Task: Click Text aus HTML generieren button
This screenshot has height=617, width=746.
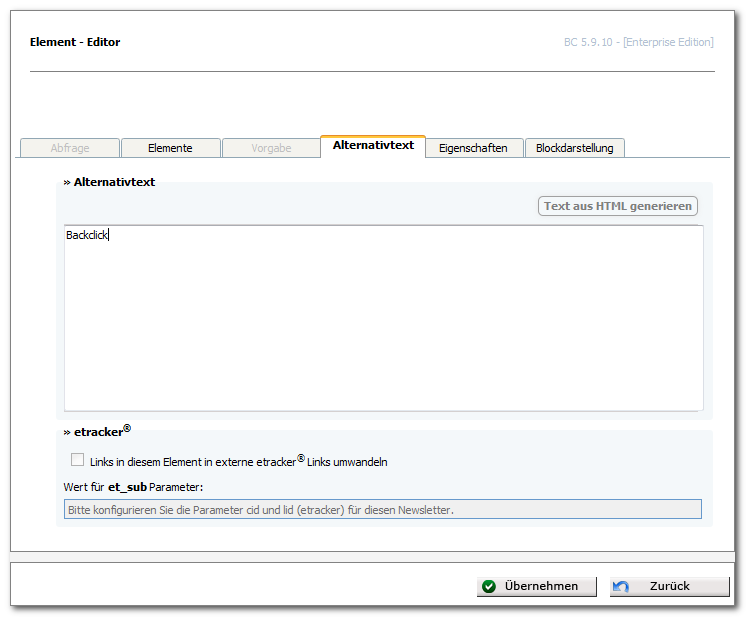Action: [618, 206]
